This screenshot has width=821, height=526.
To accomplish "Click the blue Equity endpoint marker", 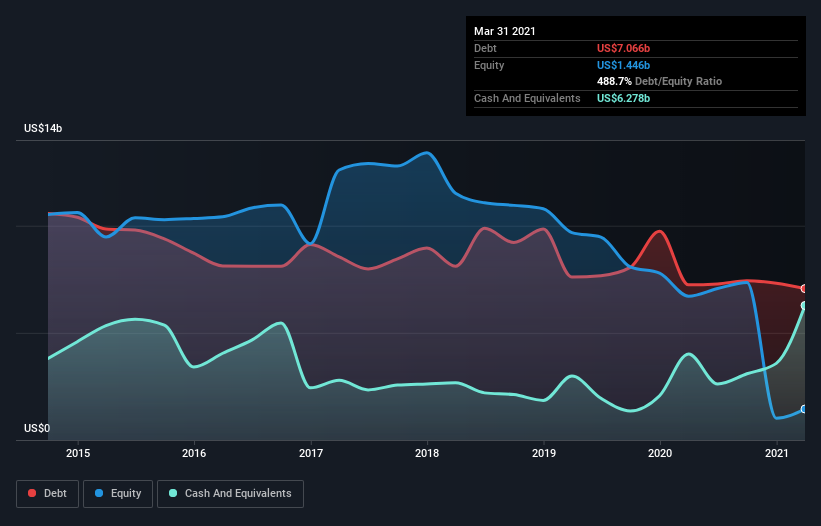I will click(x=804, y=409).
